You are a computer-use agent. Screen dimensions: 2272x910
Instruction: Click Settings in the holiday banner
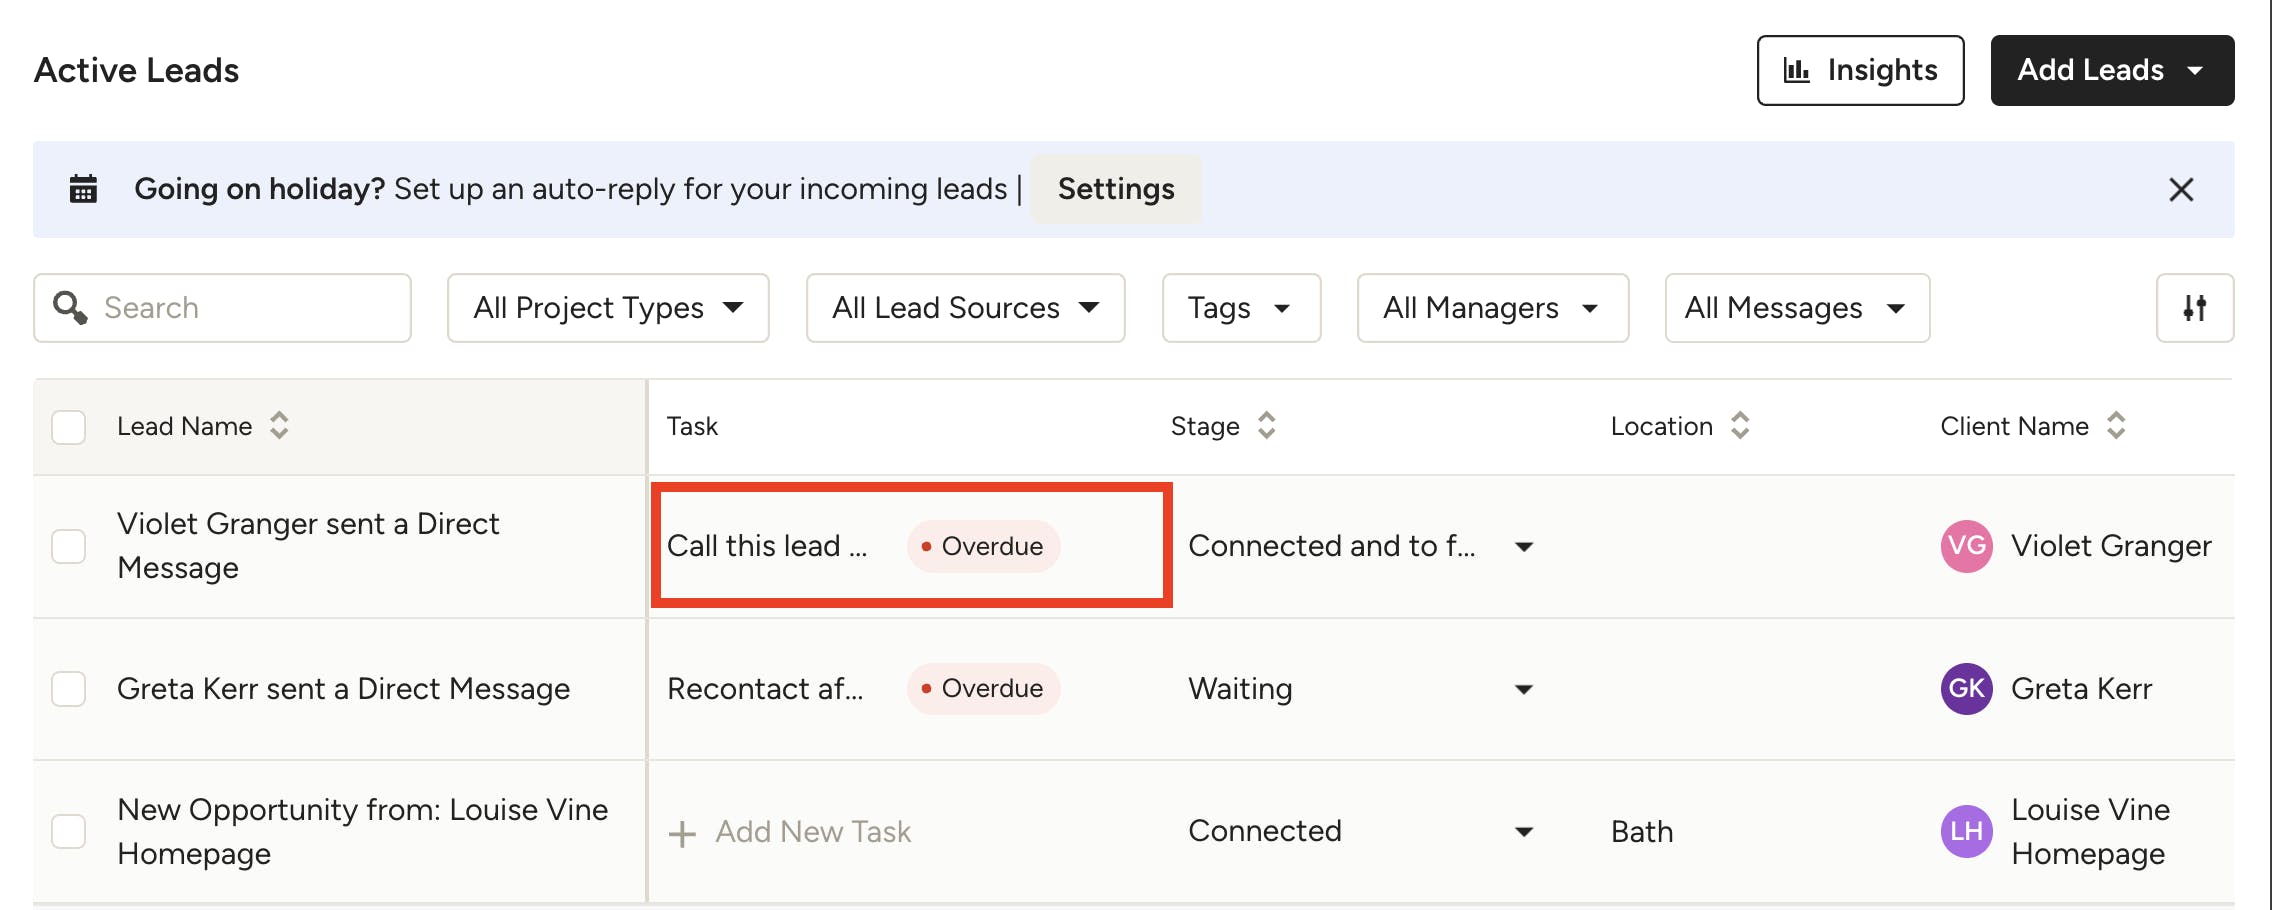(x=1115, y=189)
